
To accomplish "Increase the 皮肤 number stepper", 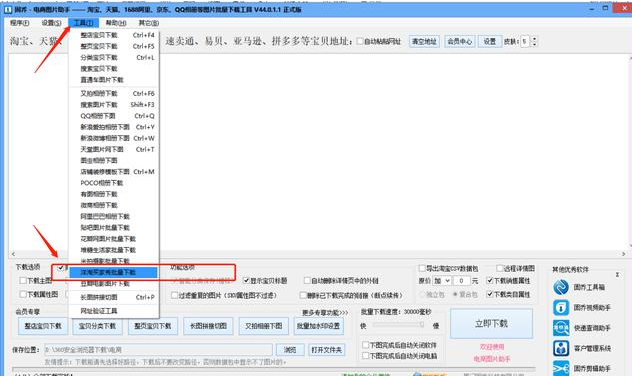I will tap(534, 39).
